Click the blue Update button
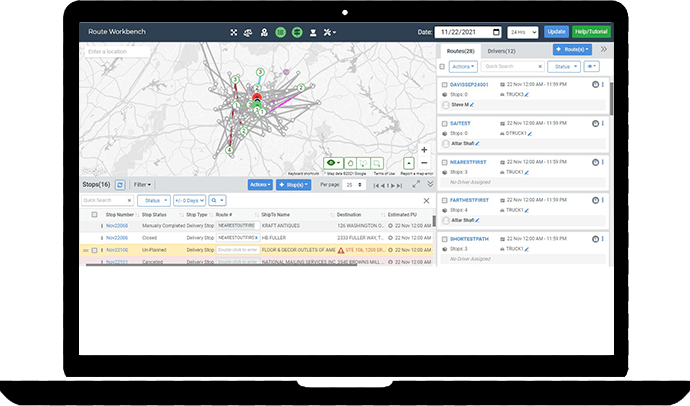This screenshot has height=406, width=690. pos(556,32)
